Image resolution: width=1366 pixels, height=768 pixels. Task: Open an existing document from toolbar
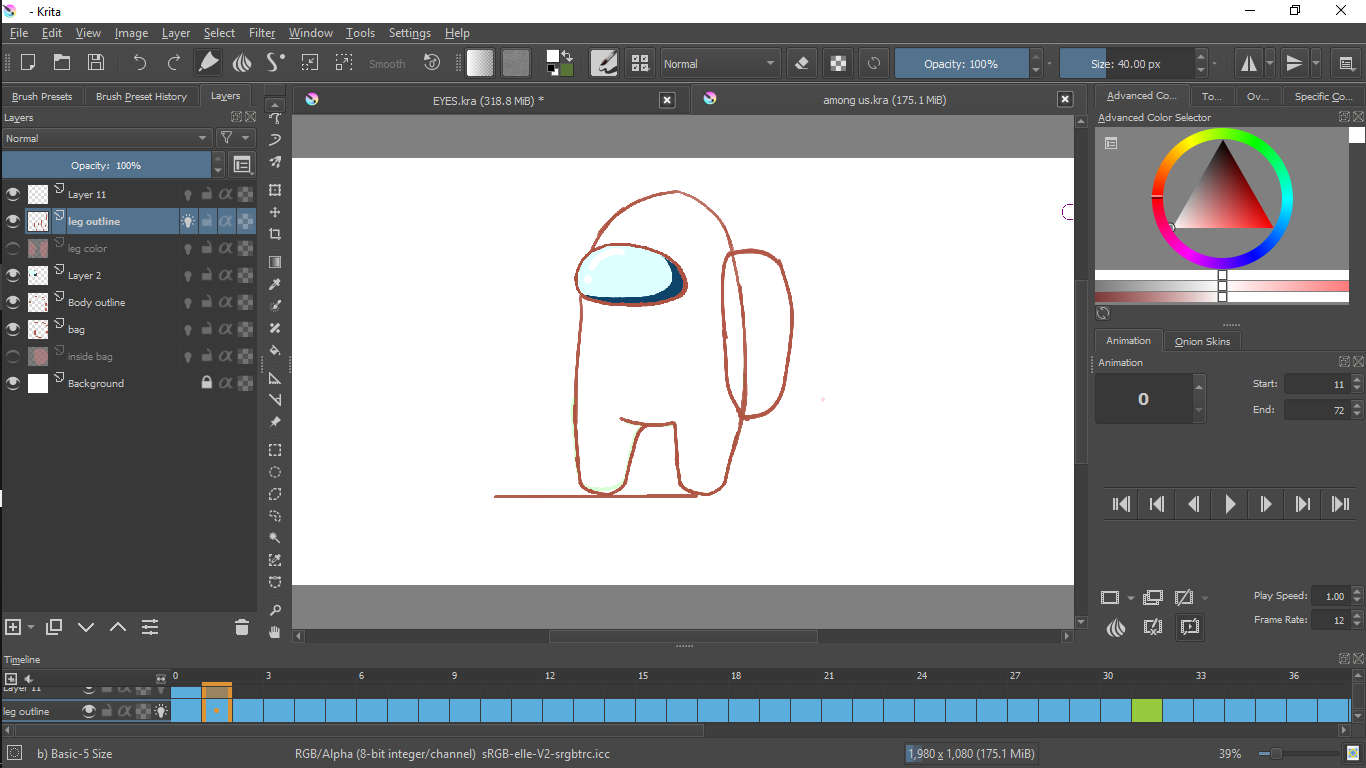[62, 62]
